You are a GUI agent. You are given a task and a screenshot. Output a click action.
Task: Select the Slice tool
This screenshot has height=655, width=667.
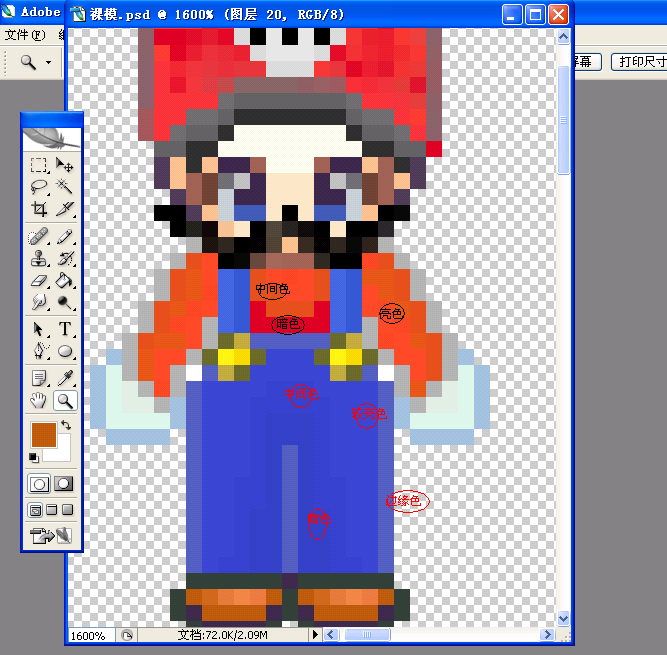coord(65,208)
